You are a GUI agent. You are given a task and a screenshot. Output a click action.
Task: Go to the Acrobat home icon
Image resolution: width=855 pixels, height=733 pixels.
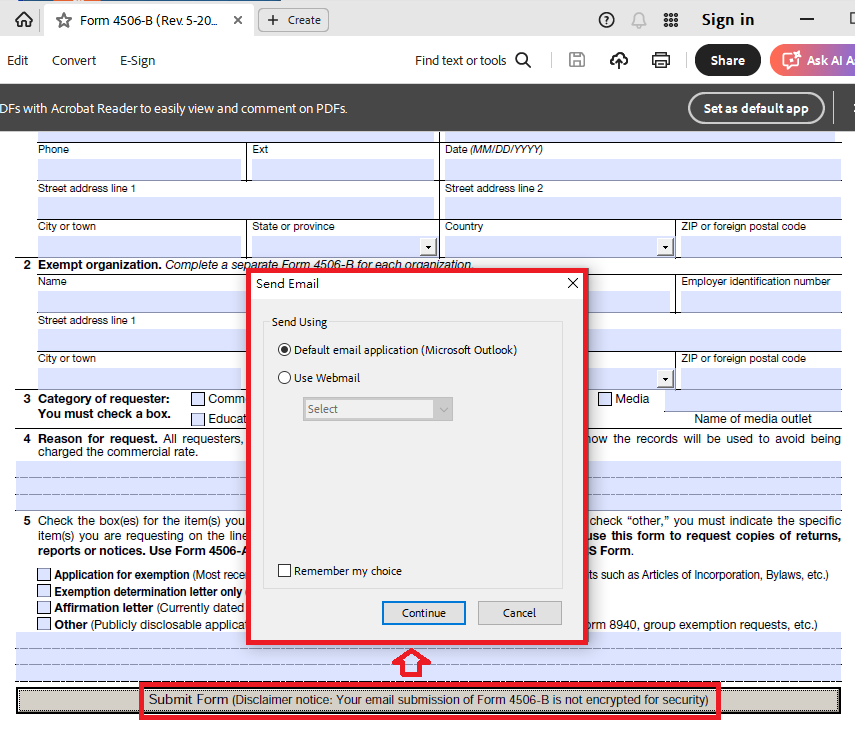(x=23, y=20)
